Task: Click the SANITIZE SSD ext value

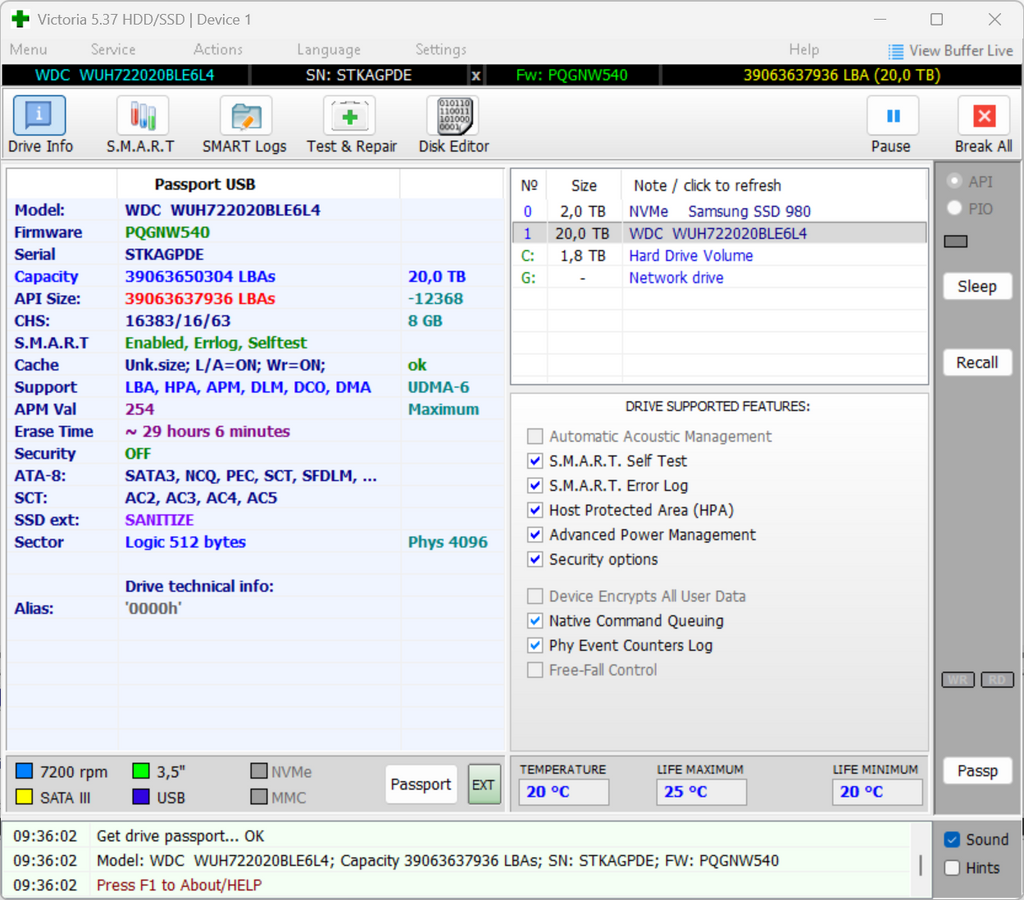Action: 159,520
